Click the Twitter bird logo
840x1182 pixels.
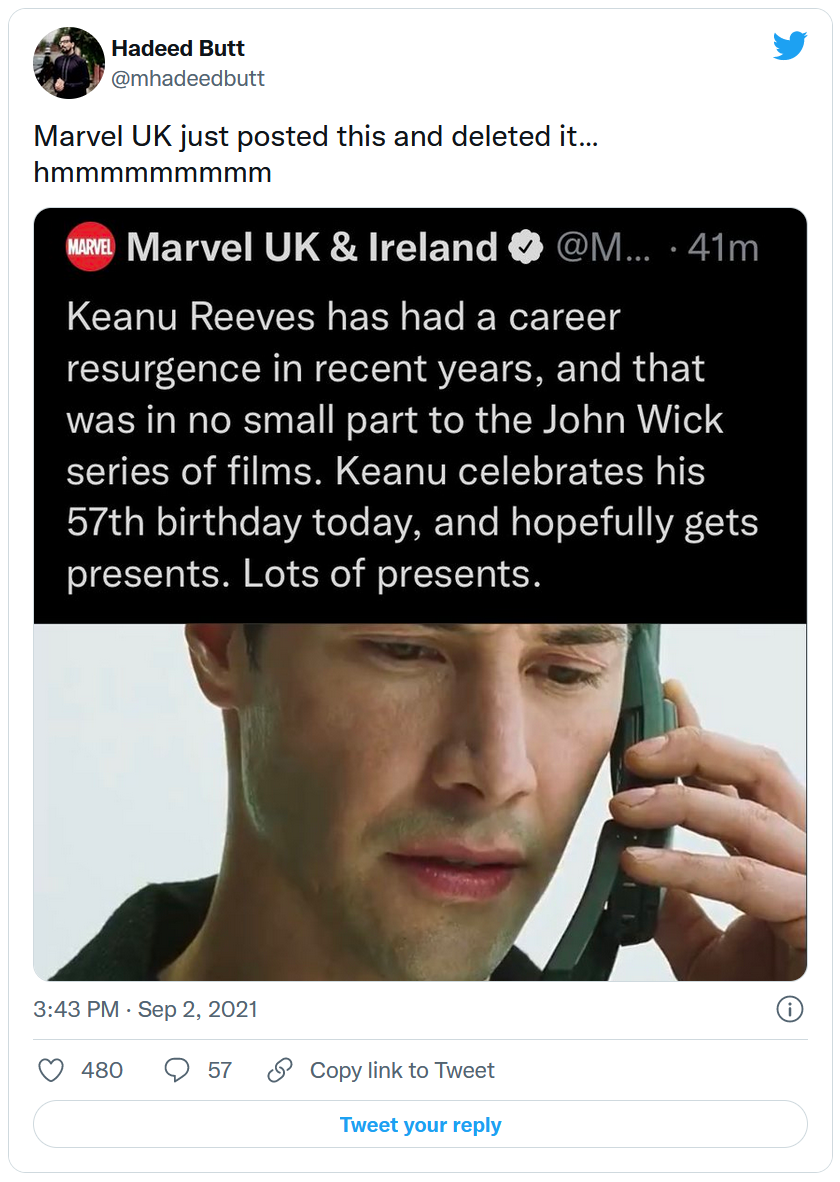pyautogui.click(x=789, y=46)
